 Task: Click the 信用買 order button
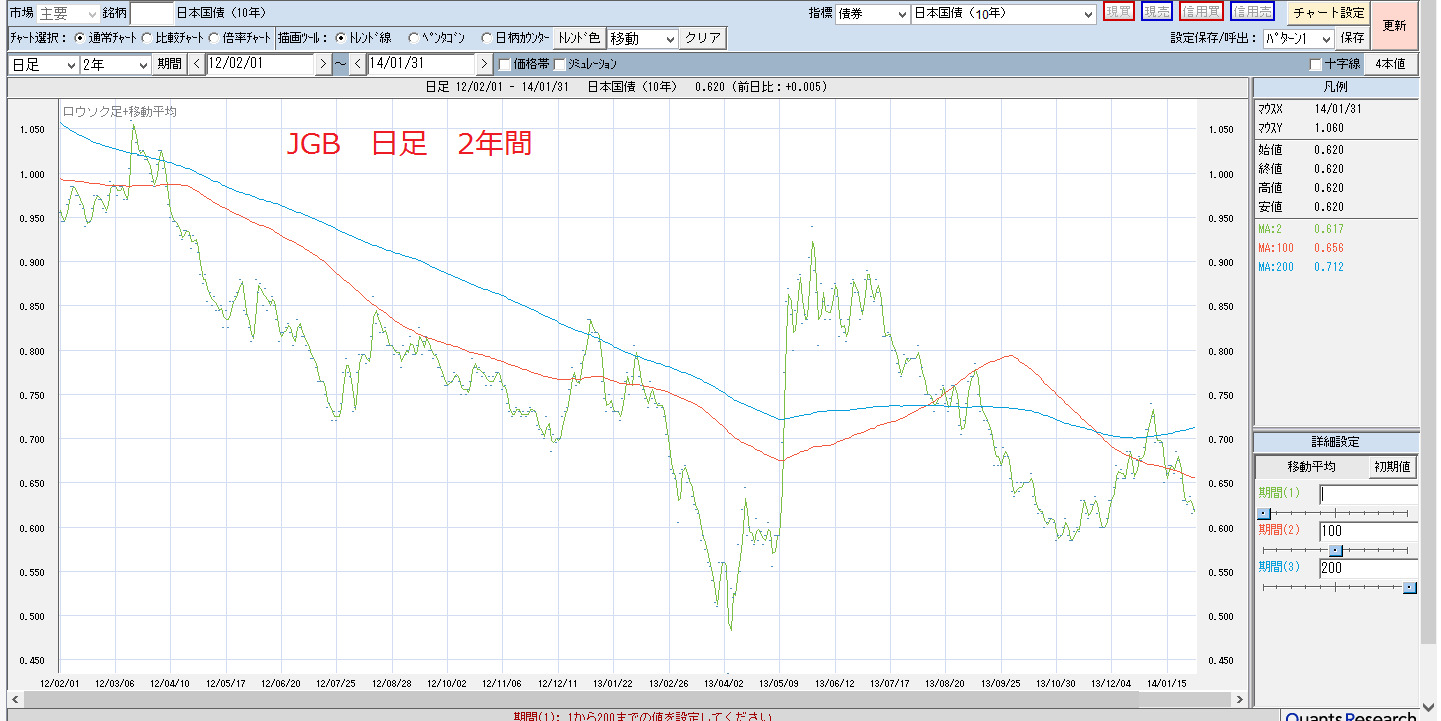click(x=1201, y=12)
